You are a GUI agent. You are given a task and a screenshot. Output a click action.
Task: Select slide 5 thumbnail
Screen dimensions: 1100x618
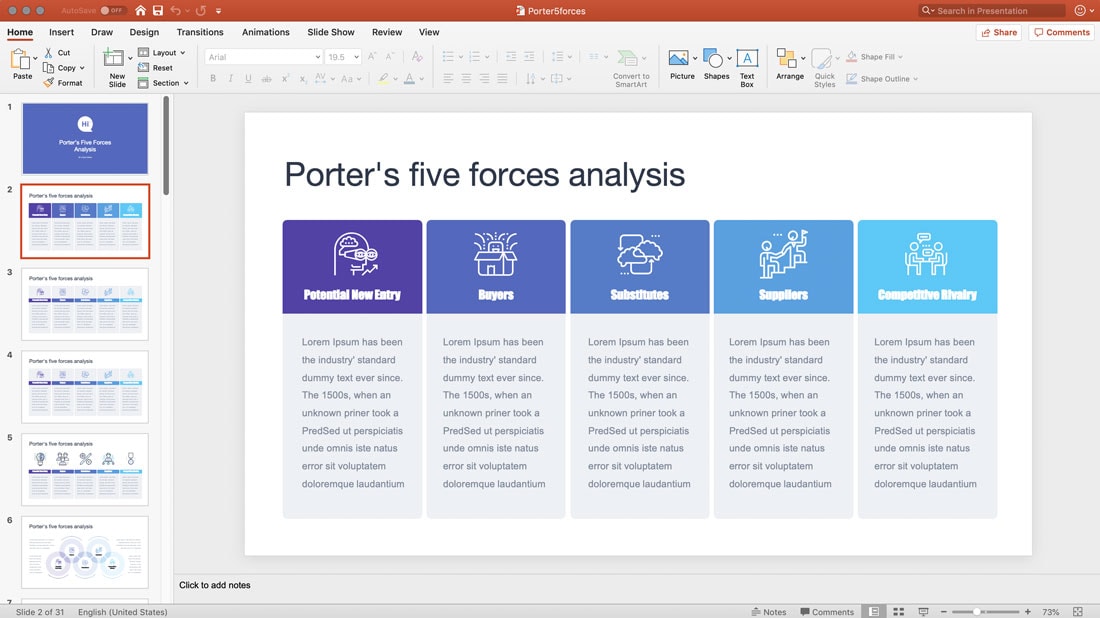coord(86,469)
